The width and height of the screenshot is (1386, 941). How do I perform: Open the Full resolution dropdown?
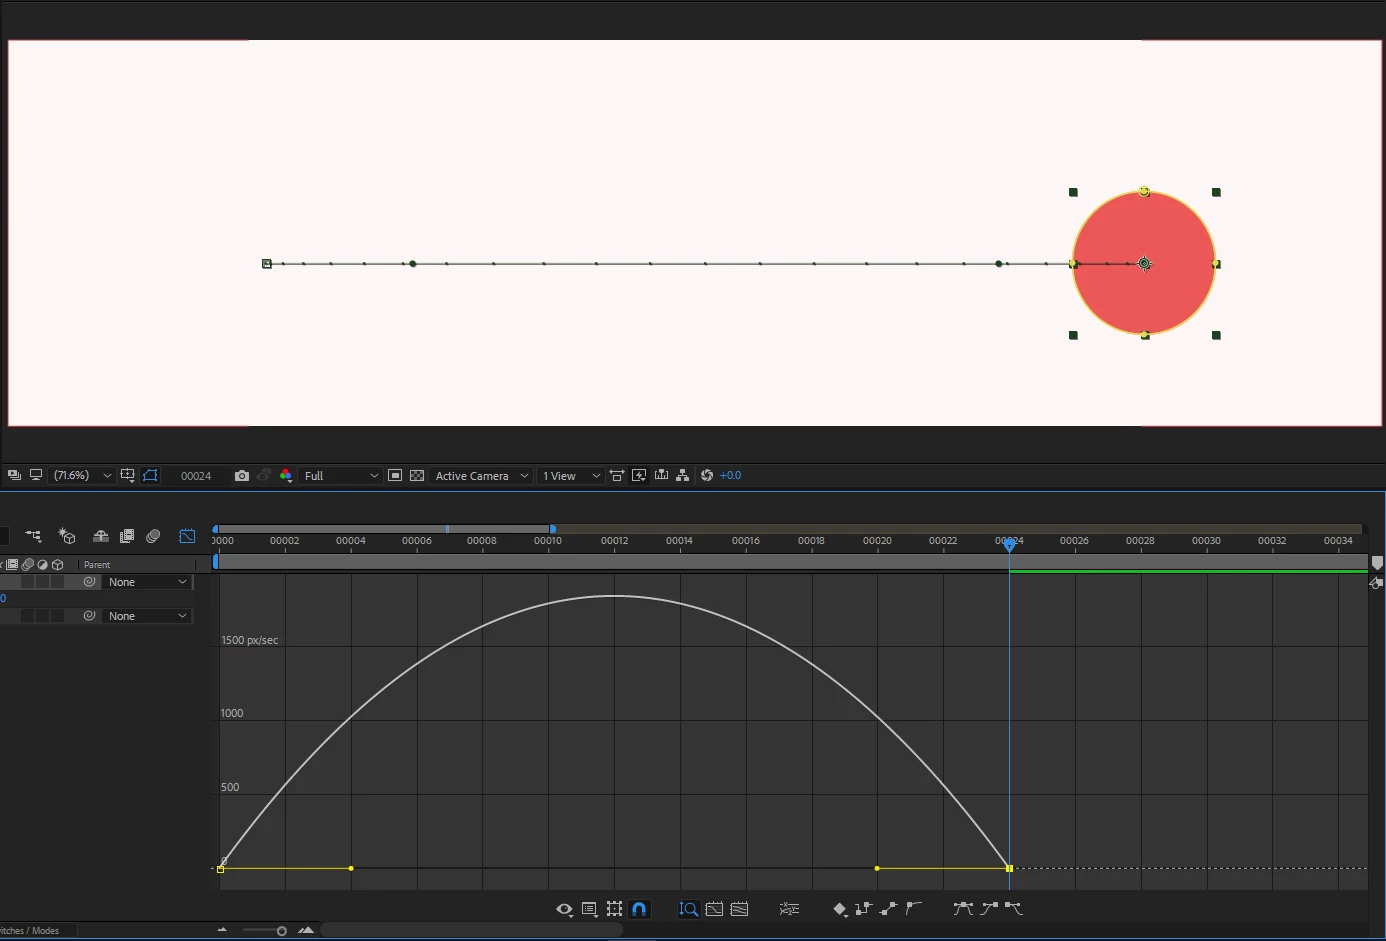tap(340, 475)
